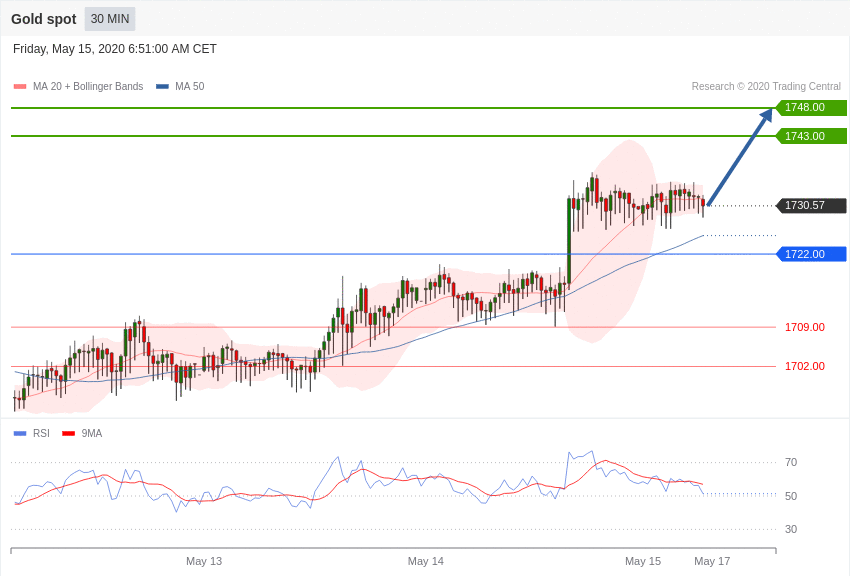Click the 1702.00 support level label
The height and width of the screenshot is (576, 850).
click(x=804, y=366)
